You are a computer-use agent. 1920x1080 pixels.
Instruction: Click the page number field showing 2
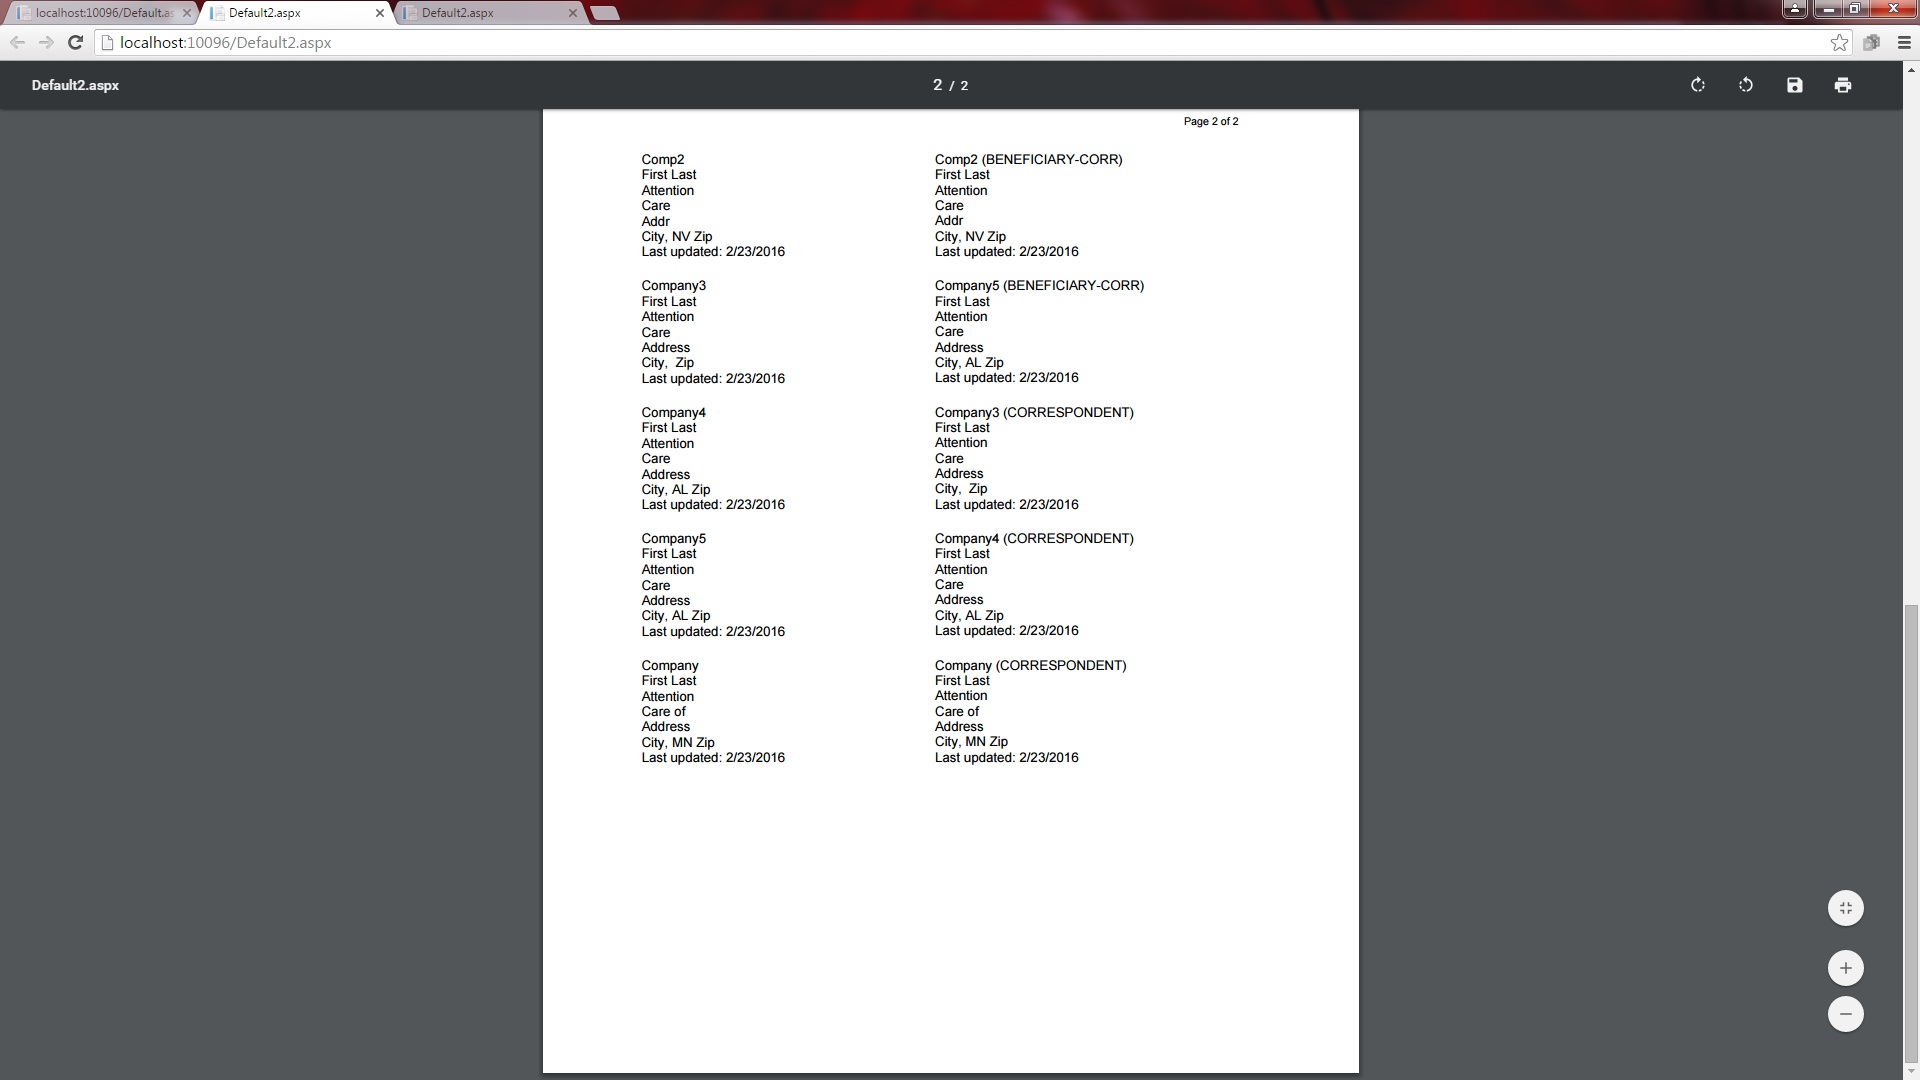click(x=938, y=85)
